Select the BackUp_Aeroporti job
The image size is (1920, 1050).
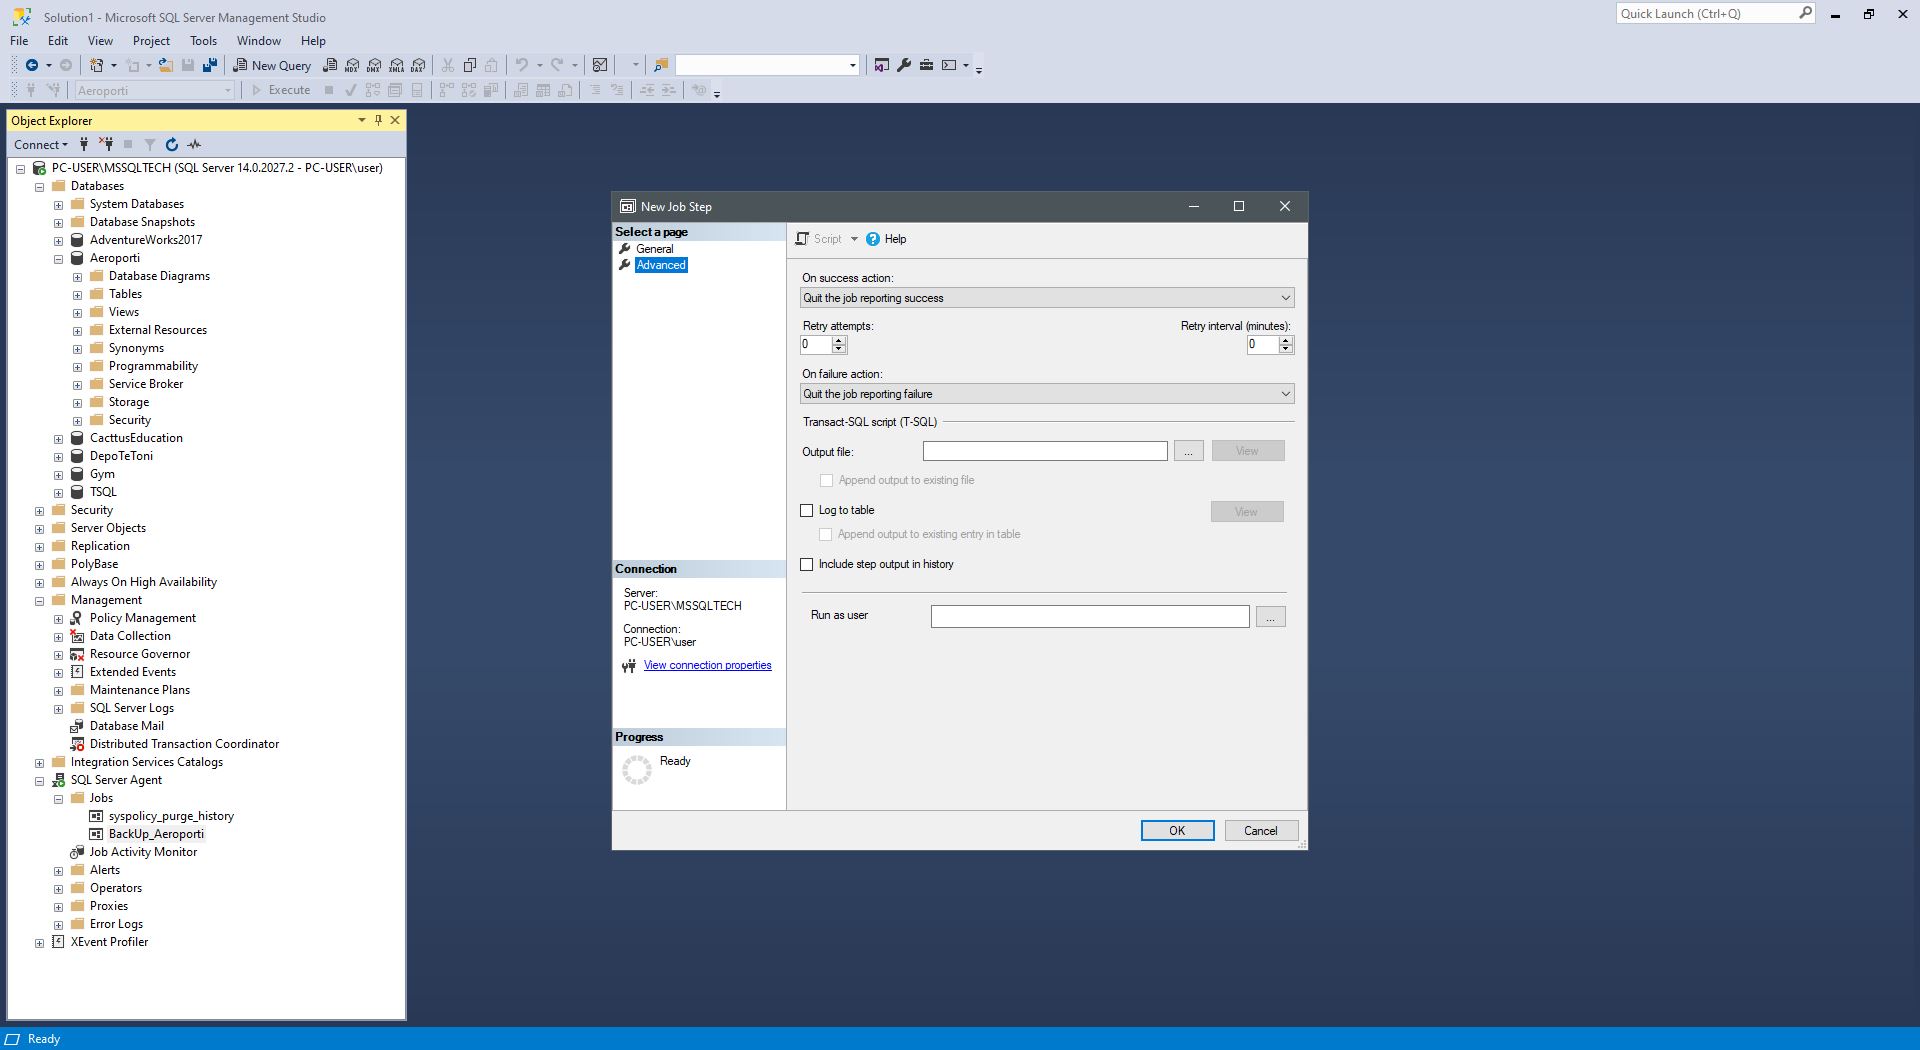click(156, 834)
